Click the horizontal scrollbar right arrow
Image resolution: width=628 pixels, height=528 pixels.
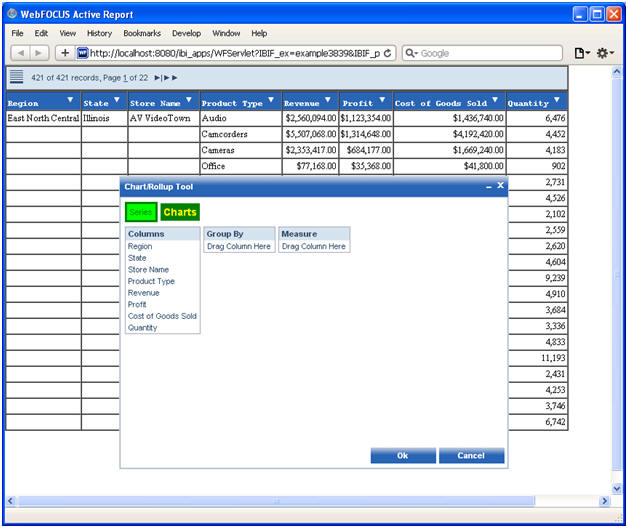[604, 501]
